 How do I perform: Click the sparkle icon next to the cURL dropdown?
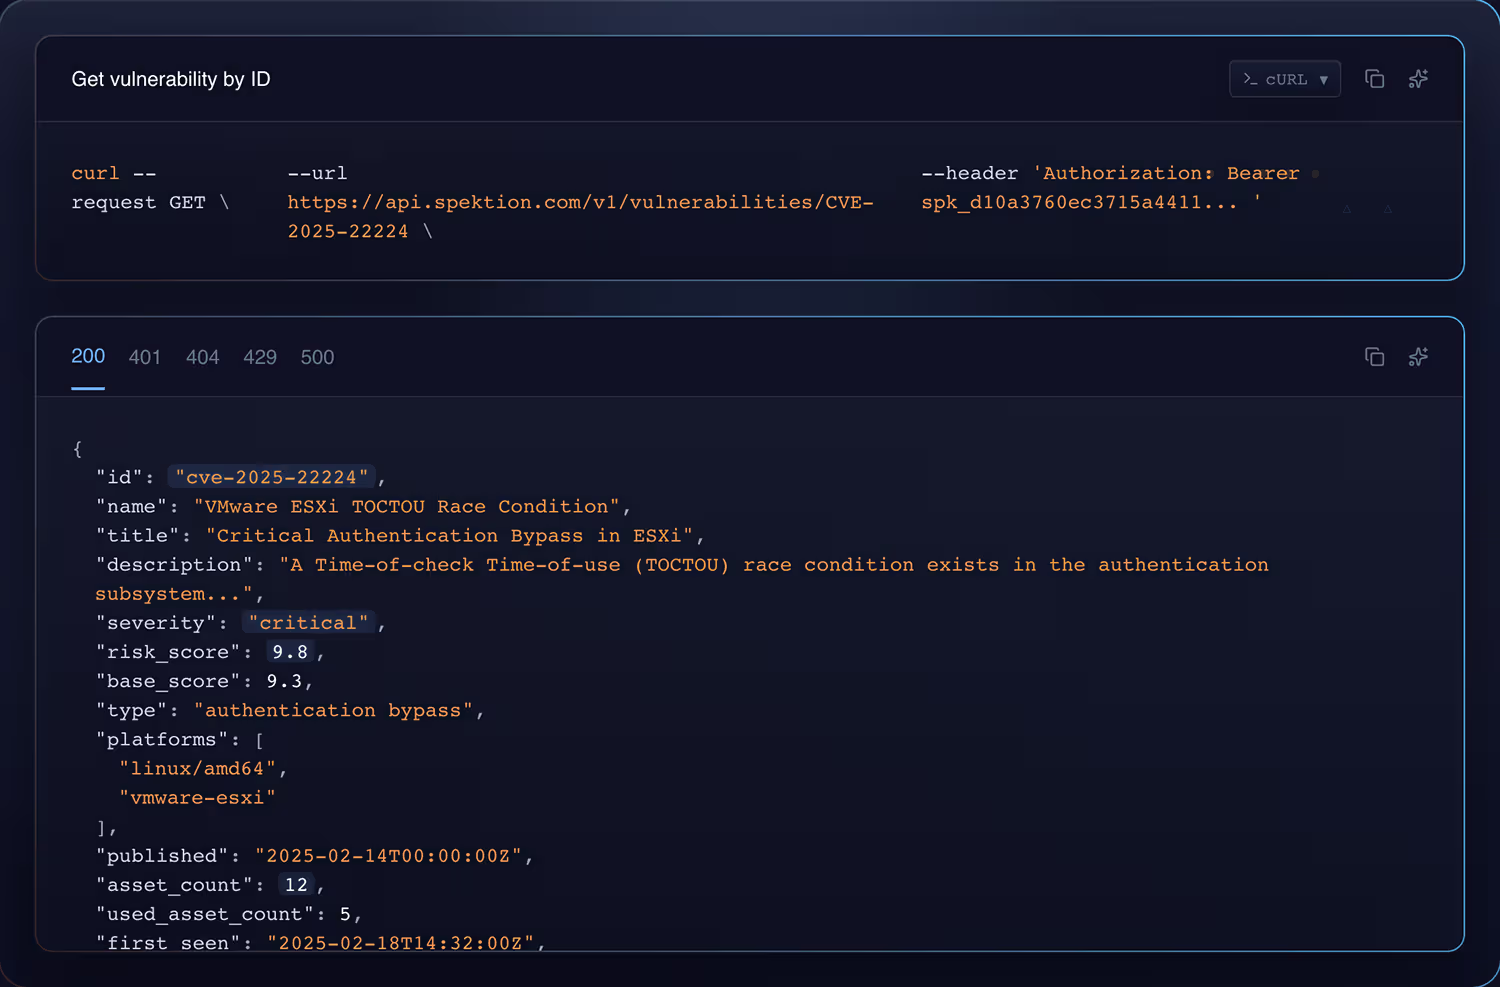click(x=1418, y=79)
